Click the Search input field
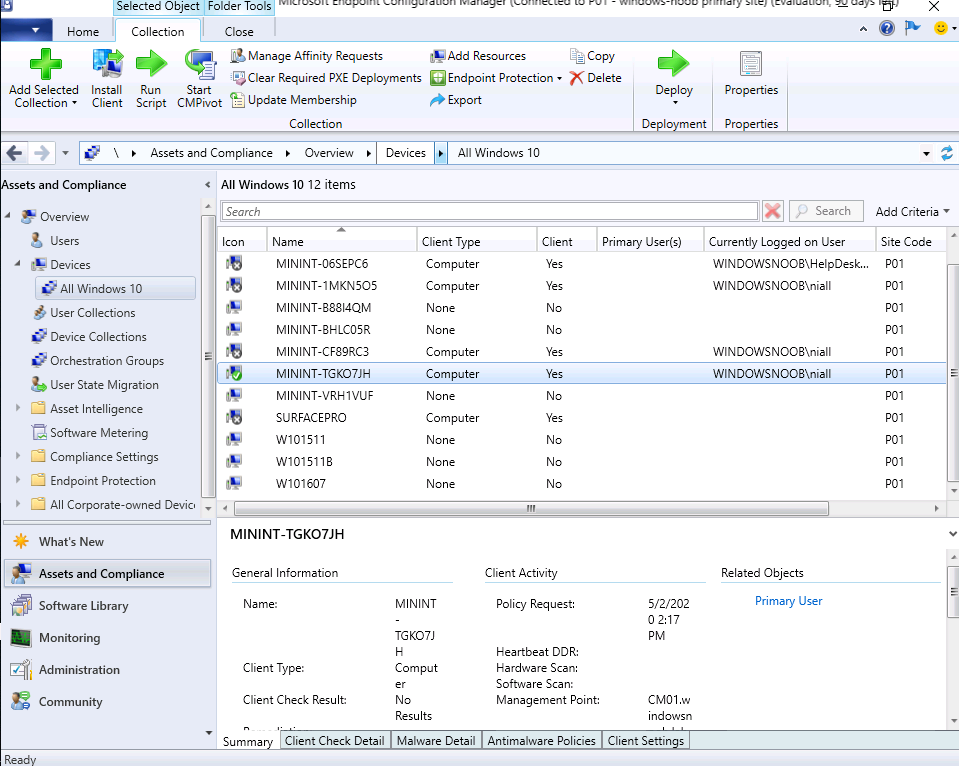Image resolution: width=959 pixels, height=766 pixels. (489, 211)
